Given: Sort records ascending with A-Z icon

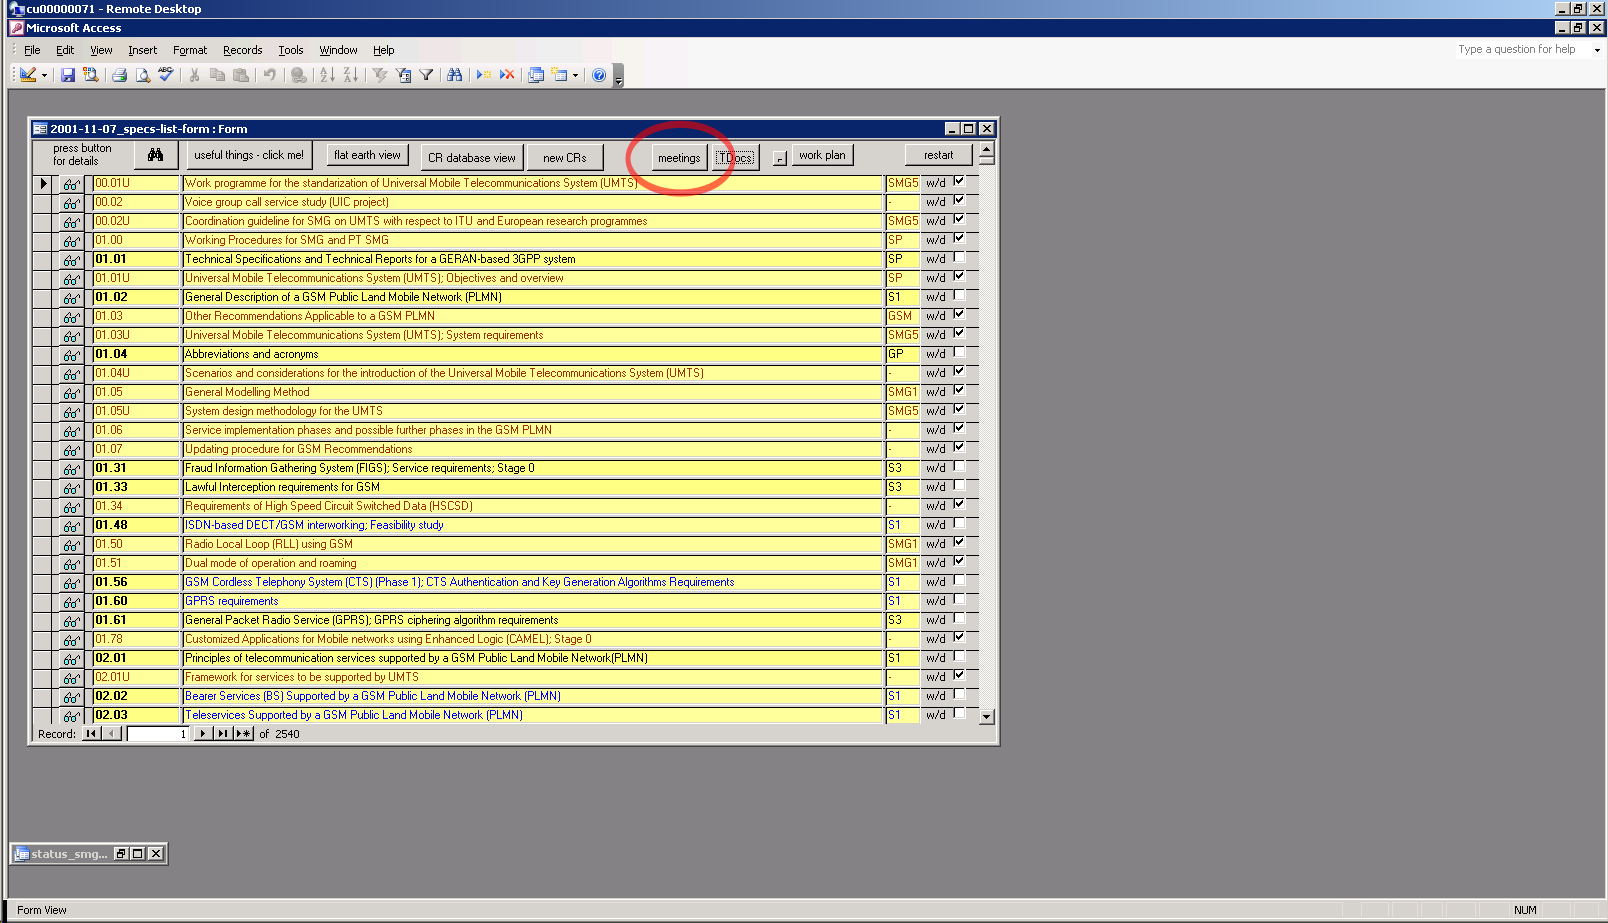Looking at the screenshot, I should (x=326, y=75).
